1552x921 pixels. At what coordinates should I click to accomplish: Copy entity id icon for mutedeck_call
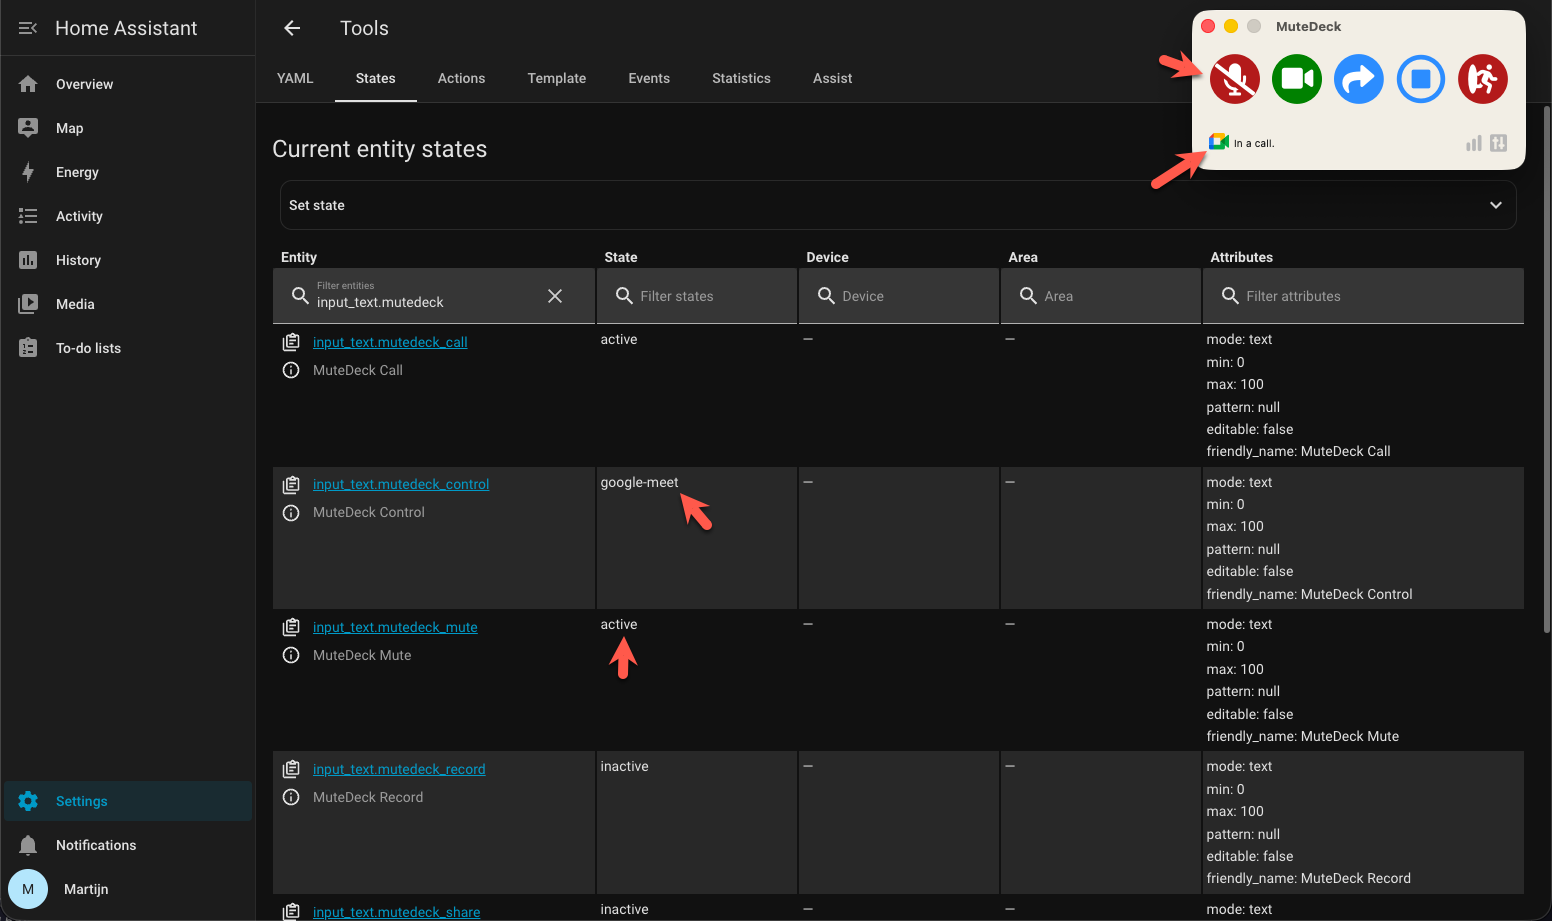click(291, 342)
